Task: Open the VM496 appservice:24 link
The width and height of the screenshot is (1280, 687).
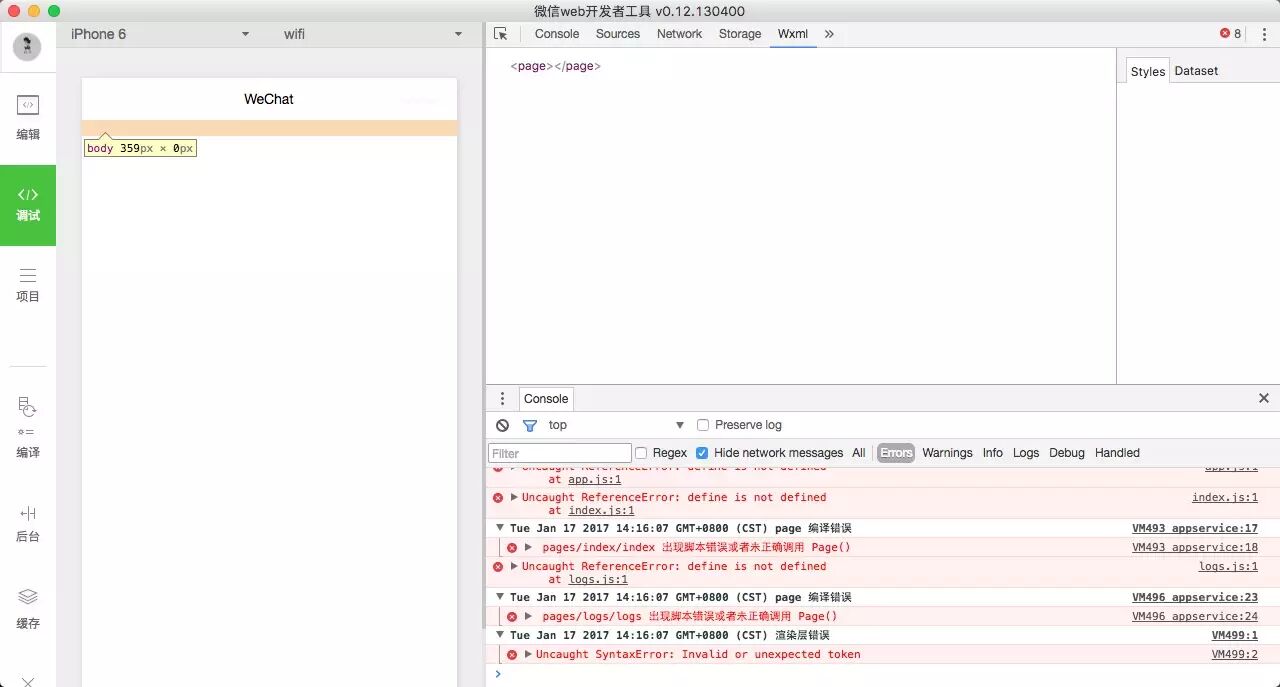Action: point(1195,616)
